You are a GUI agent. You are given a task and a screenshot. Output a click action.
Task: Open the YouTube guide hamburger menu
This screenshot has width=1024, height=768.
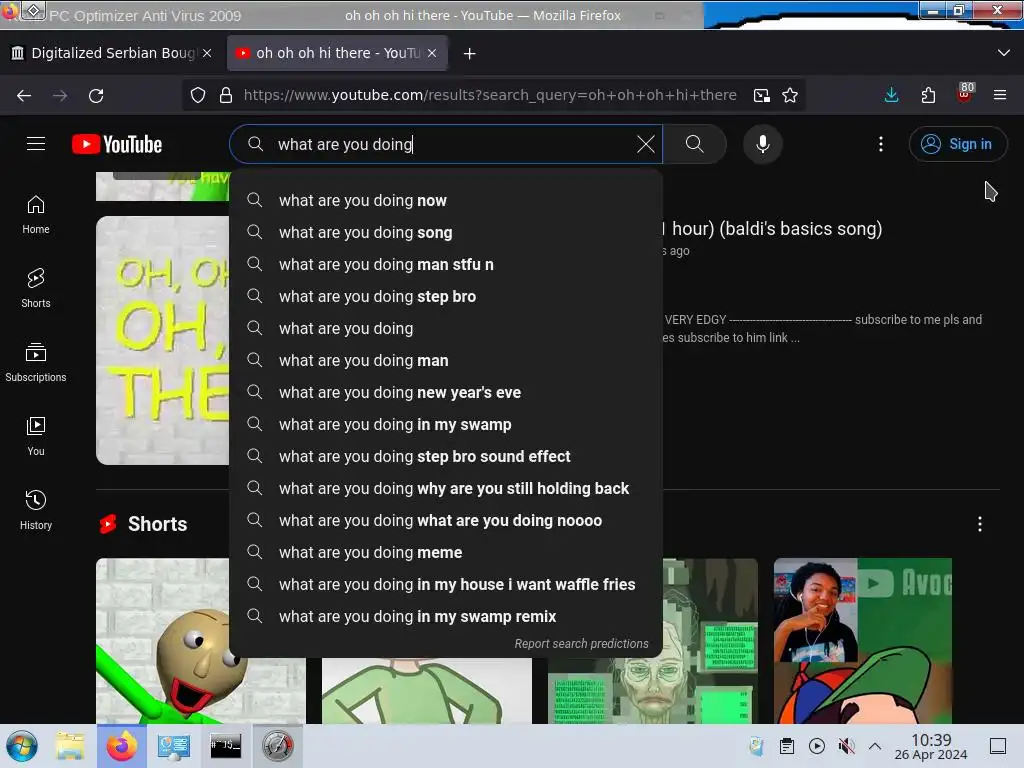(x=36, y=144)
